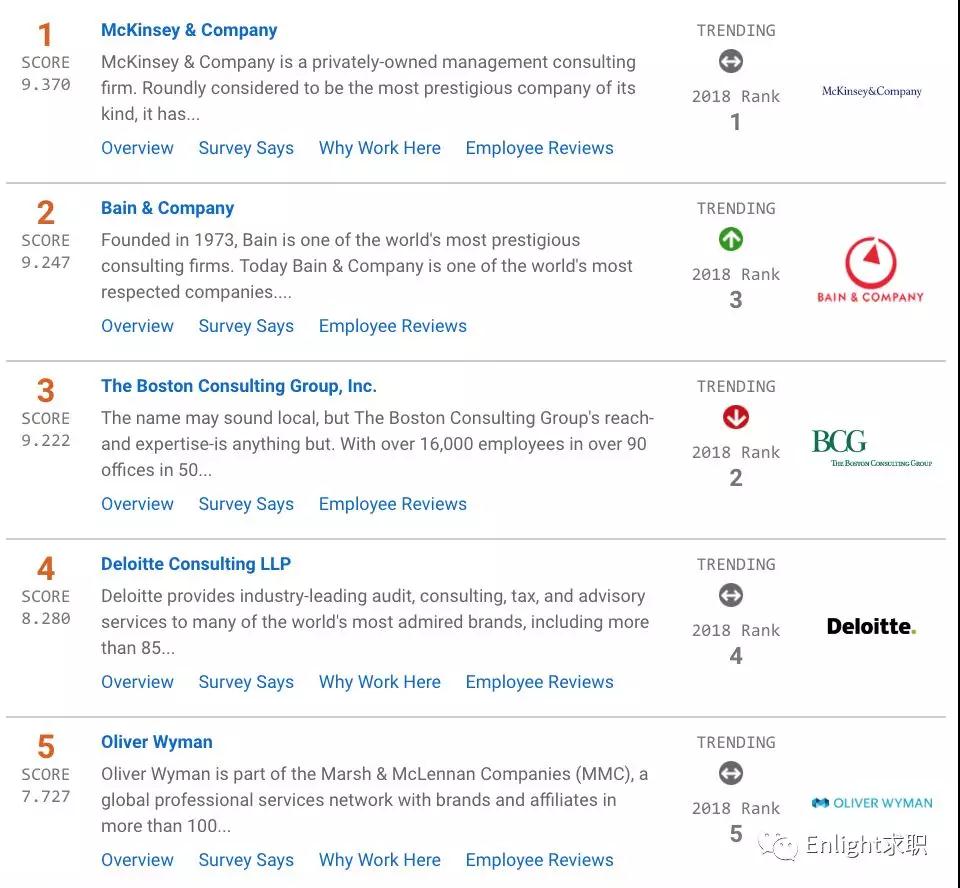Screen dimensions: 960x888
Task: Open the McKinsey & Company title link
Action: point(189,30)
